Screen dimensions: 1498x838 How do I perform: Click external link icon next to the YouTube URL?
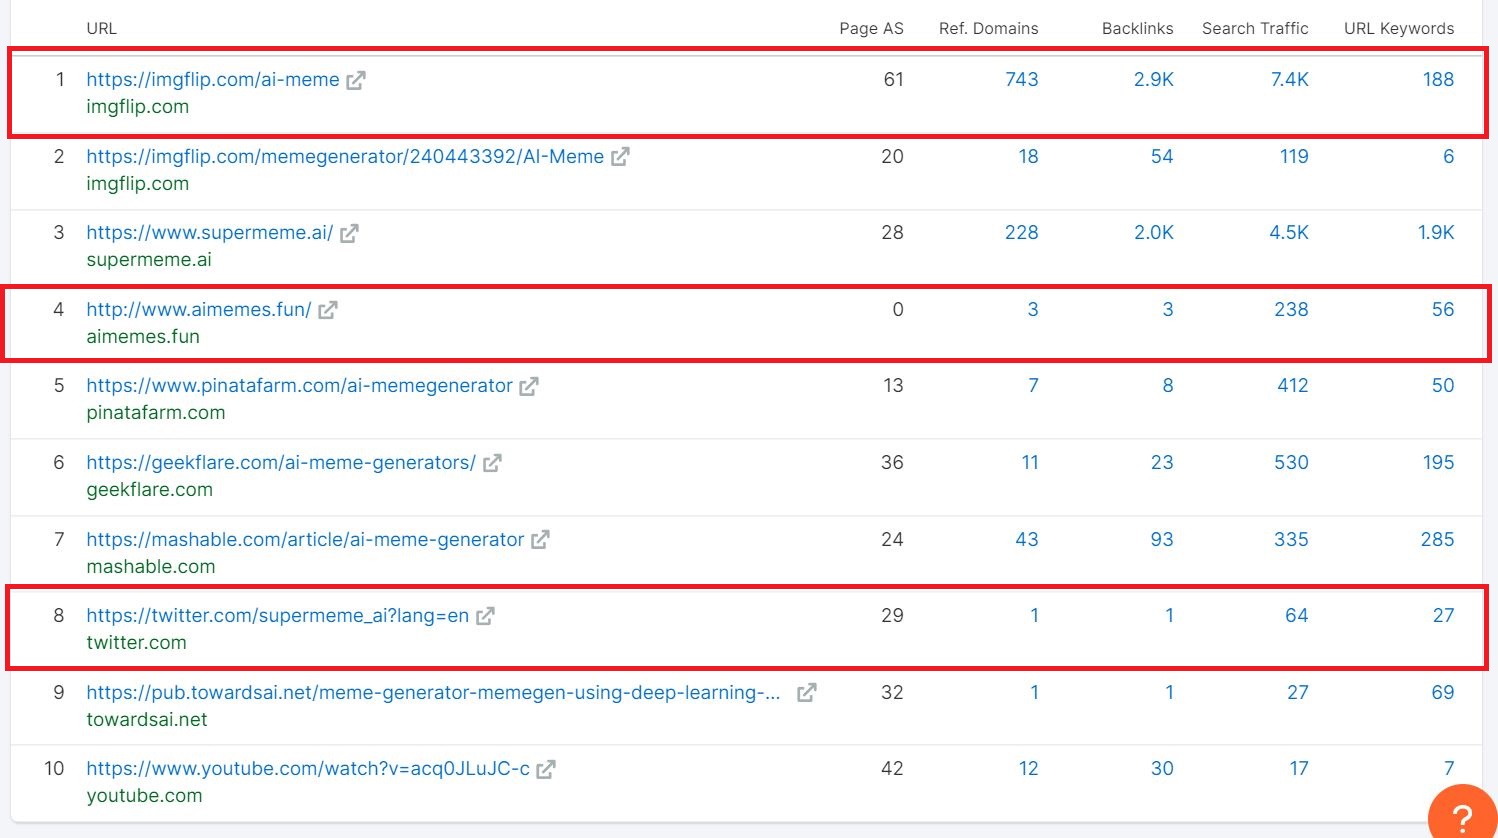(546, 768)
